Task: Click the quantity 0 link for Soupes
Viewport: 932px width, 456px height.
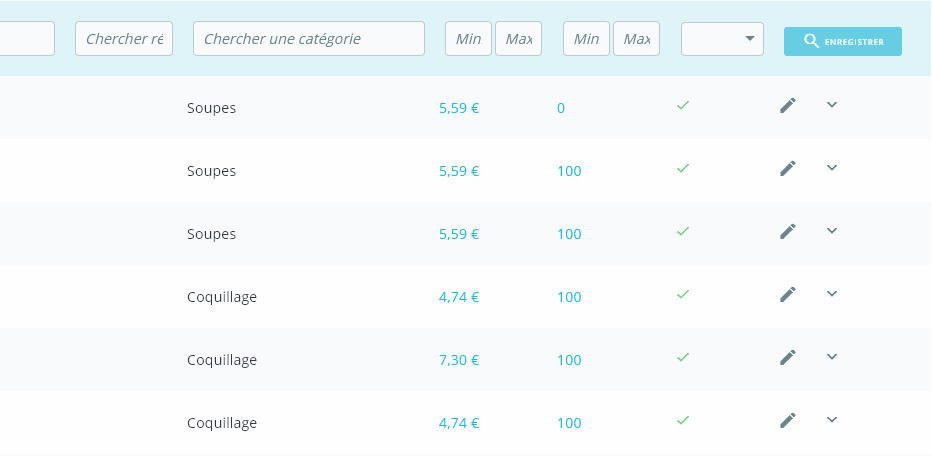Action: coord(561,108)
